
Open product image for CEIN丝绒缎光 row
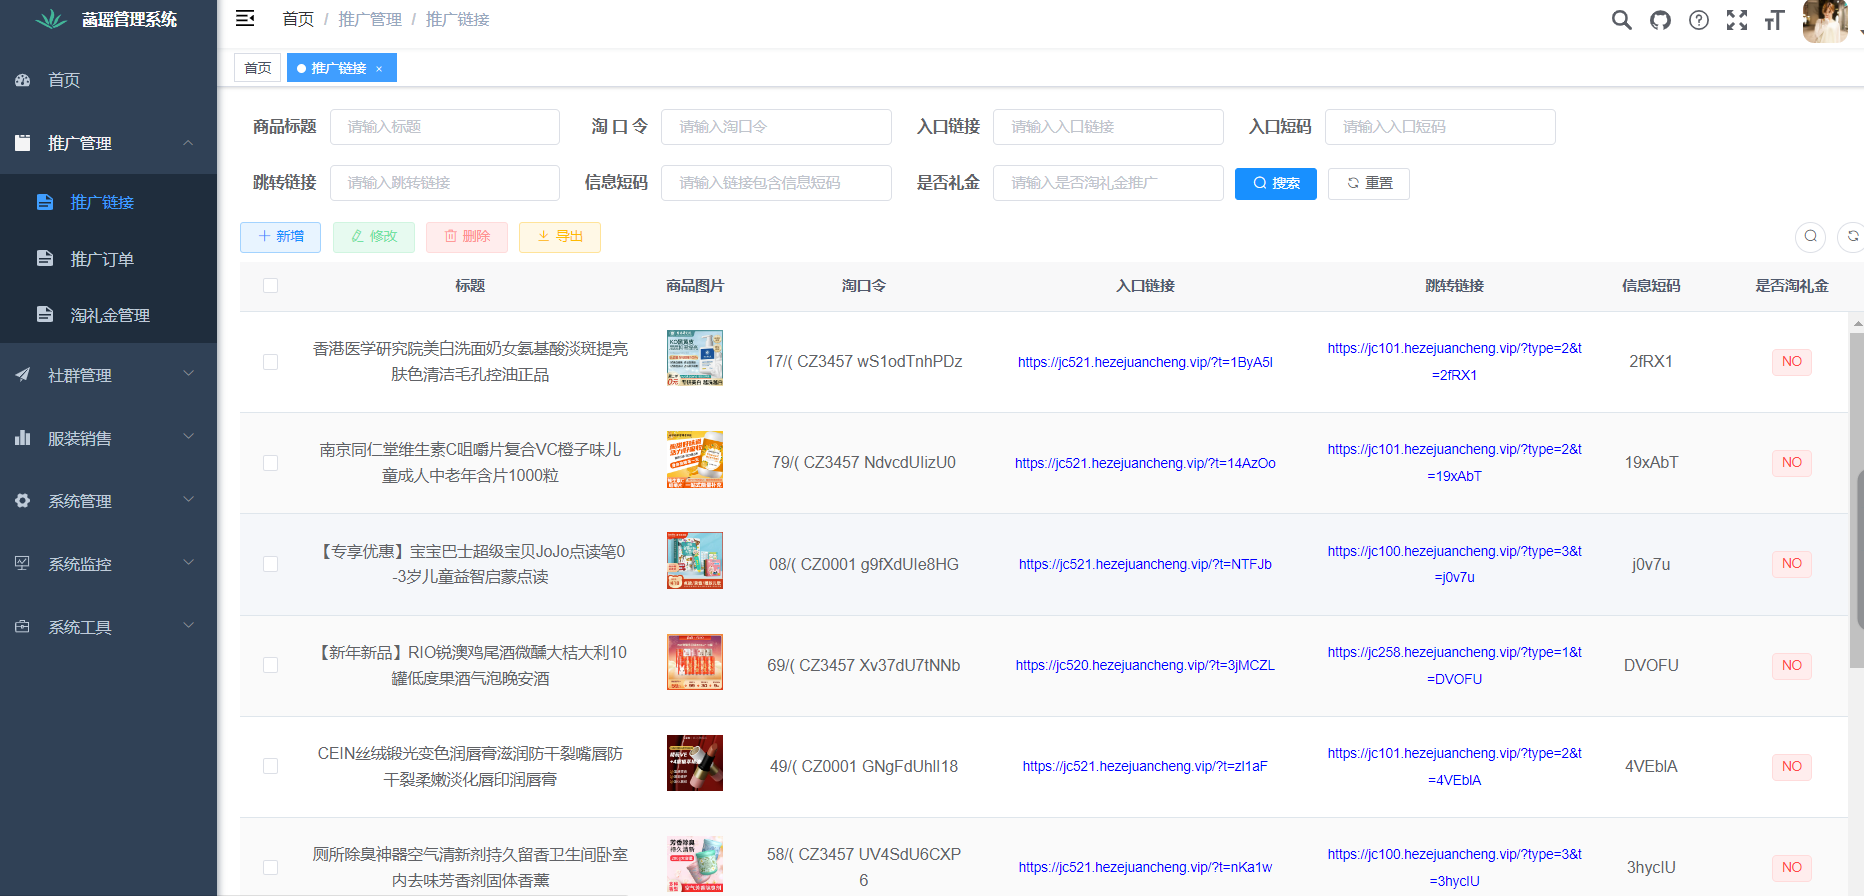click(695, 763)
